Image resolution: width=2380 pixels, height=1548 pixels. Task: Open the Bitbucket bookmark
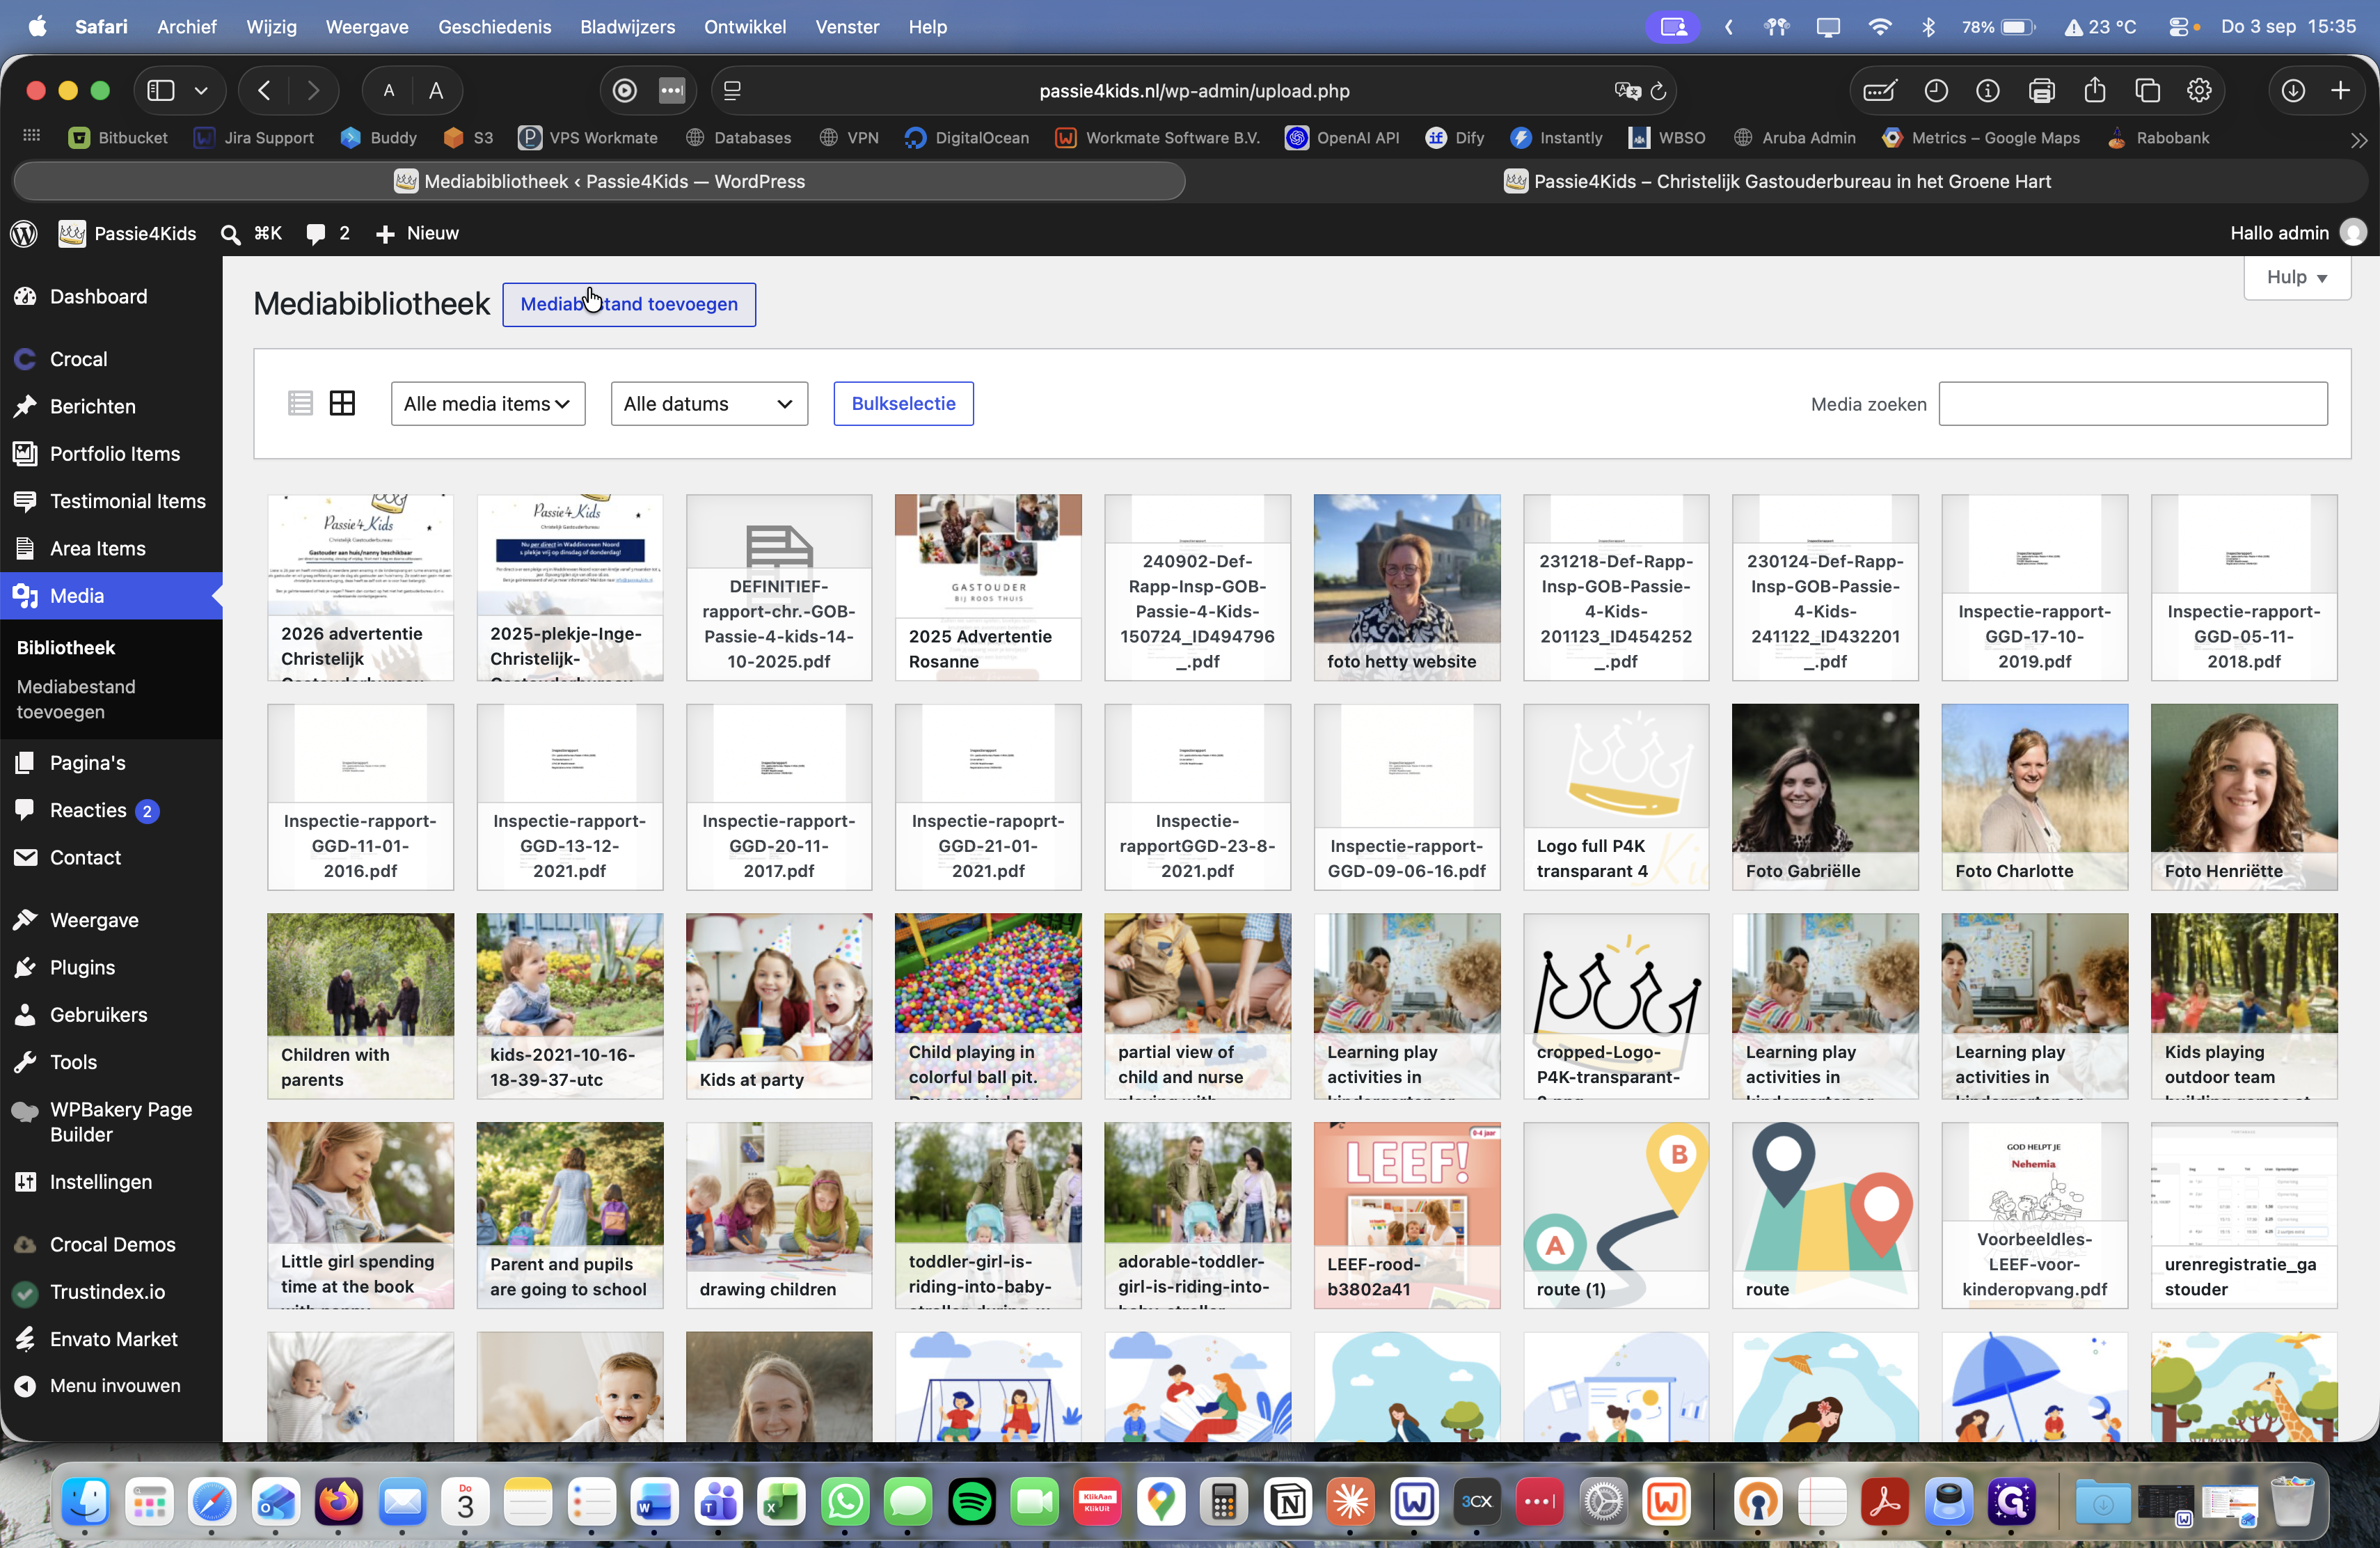(118, 138)
